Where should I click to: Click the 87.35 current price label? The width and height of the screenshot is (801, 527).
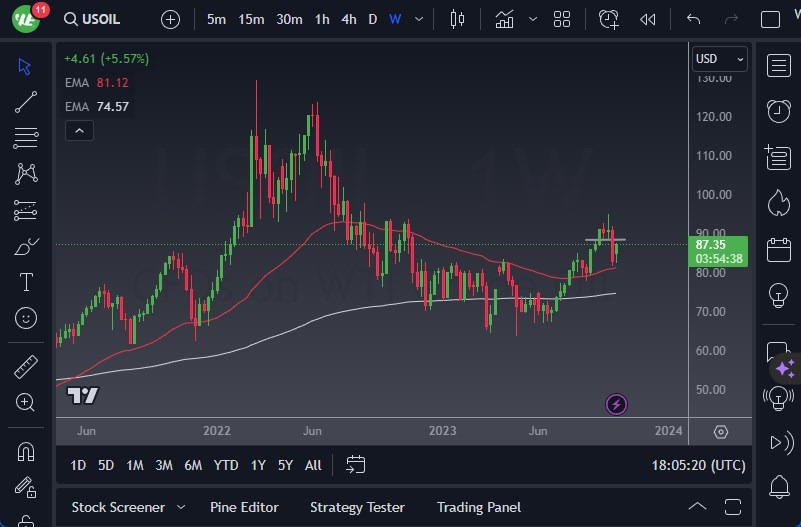(719, 244)
